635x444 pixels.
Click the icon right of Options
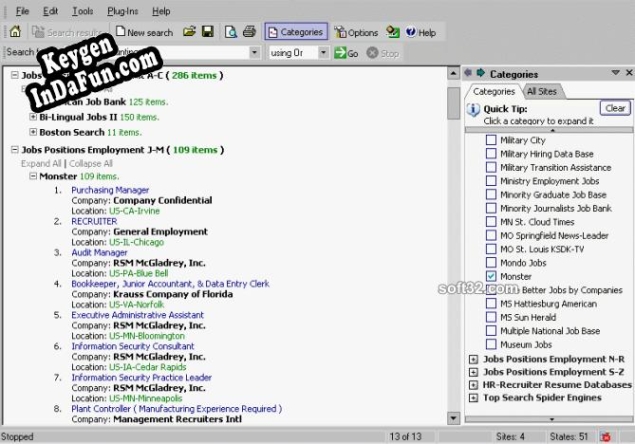click(392, 32)
